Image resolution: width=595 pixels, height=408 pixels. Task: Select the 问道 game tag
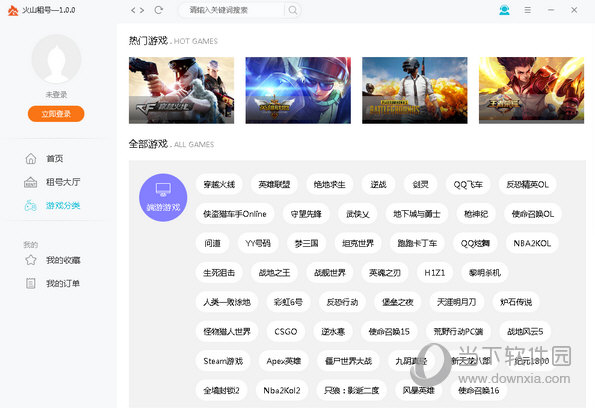212,243
